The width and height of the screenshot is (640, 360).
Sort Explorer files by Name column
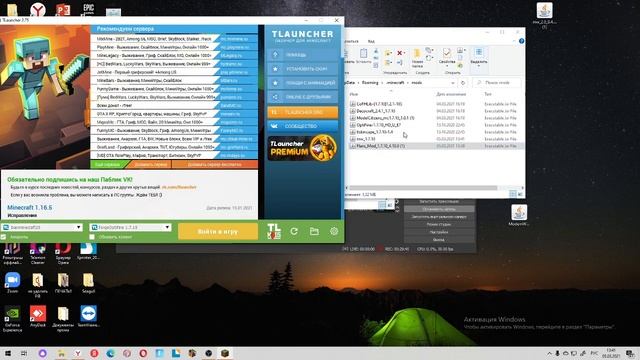coord(353,94)
